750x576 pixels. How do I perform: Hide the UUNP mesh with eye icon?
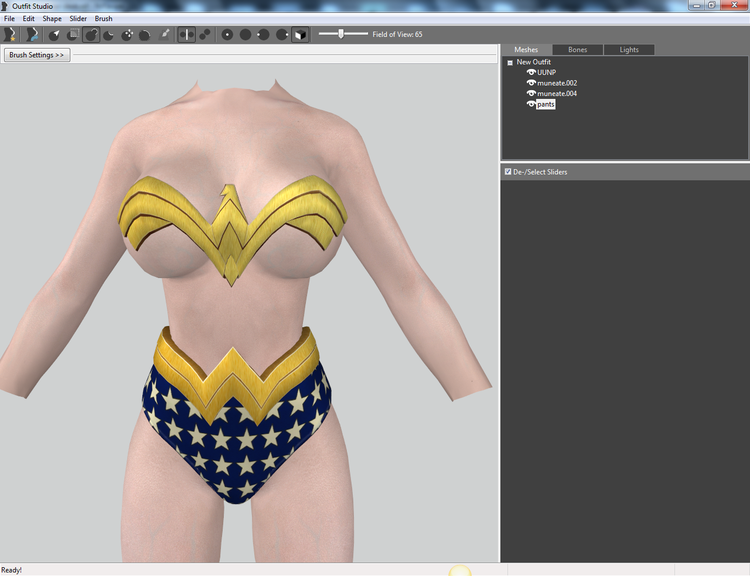[531, 72]
